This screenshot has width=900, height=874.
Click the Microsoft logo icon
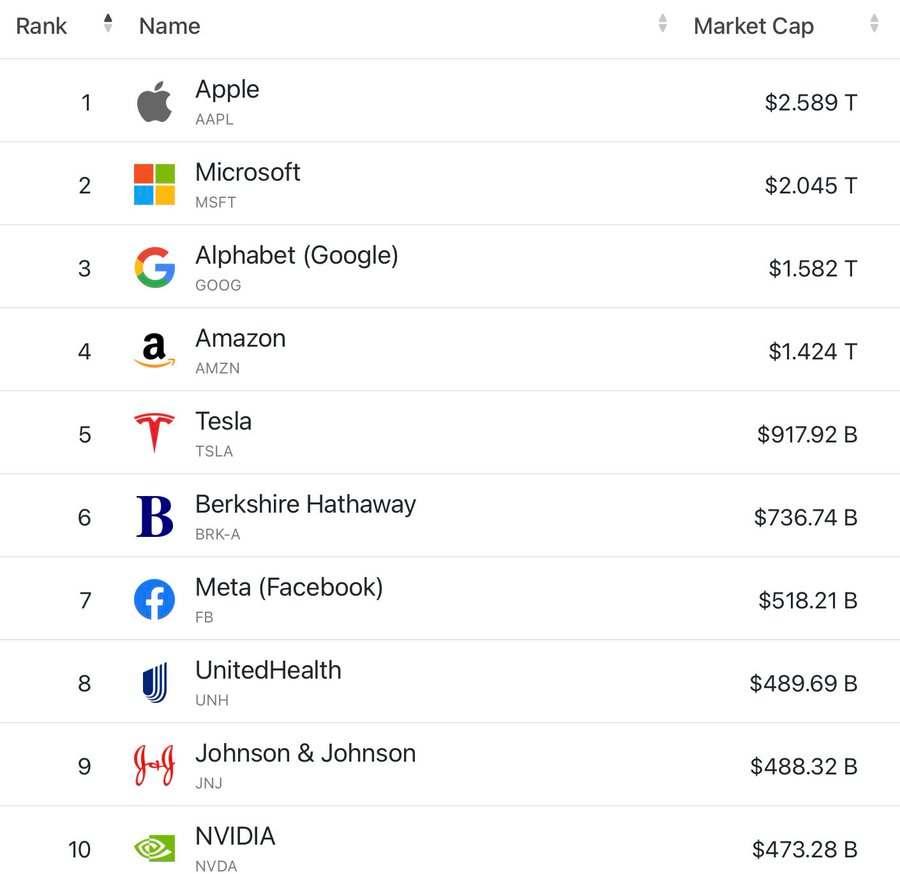(x=154, y=184)
